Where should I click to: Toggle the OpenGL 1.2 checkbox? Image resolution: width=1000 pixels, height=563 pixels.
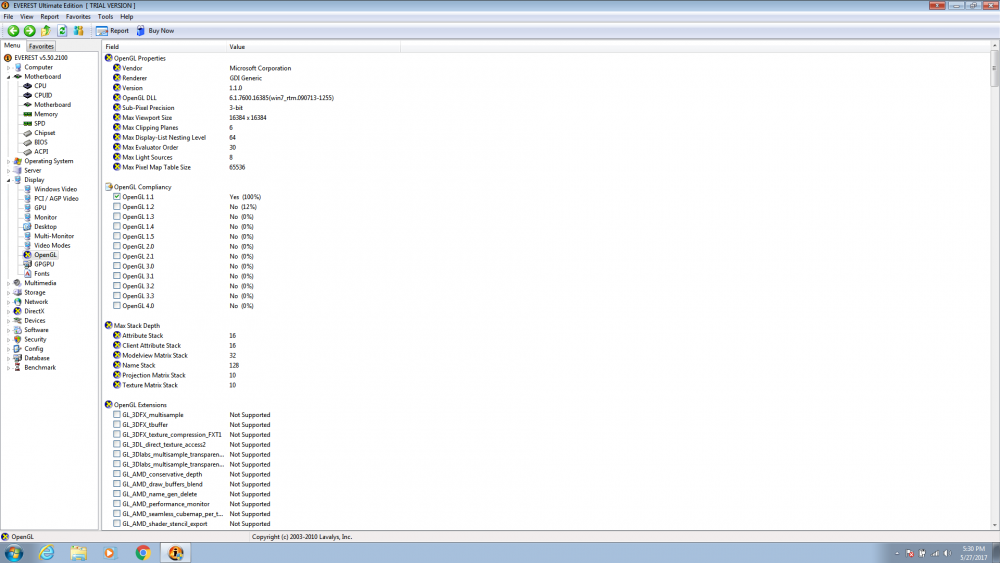(117, 207)
